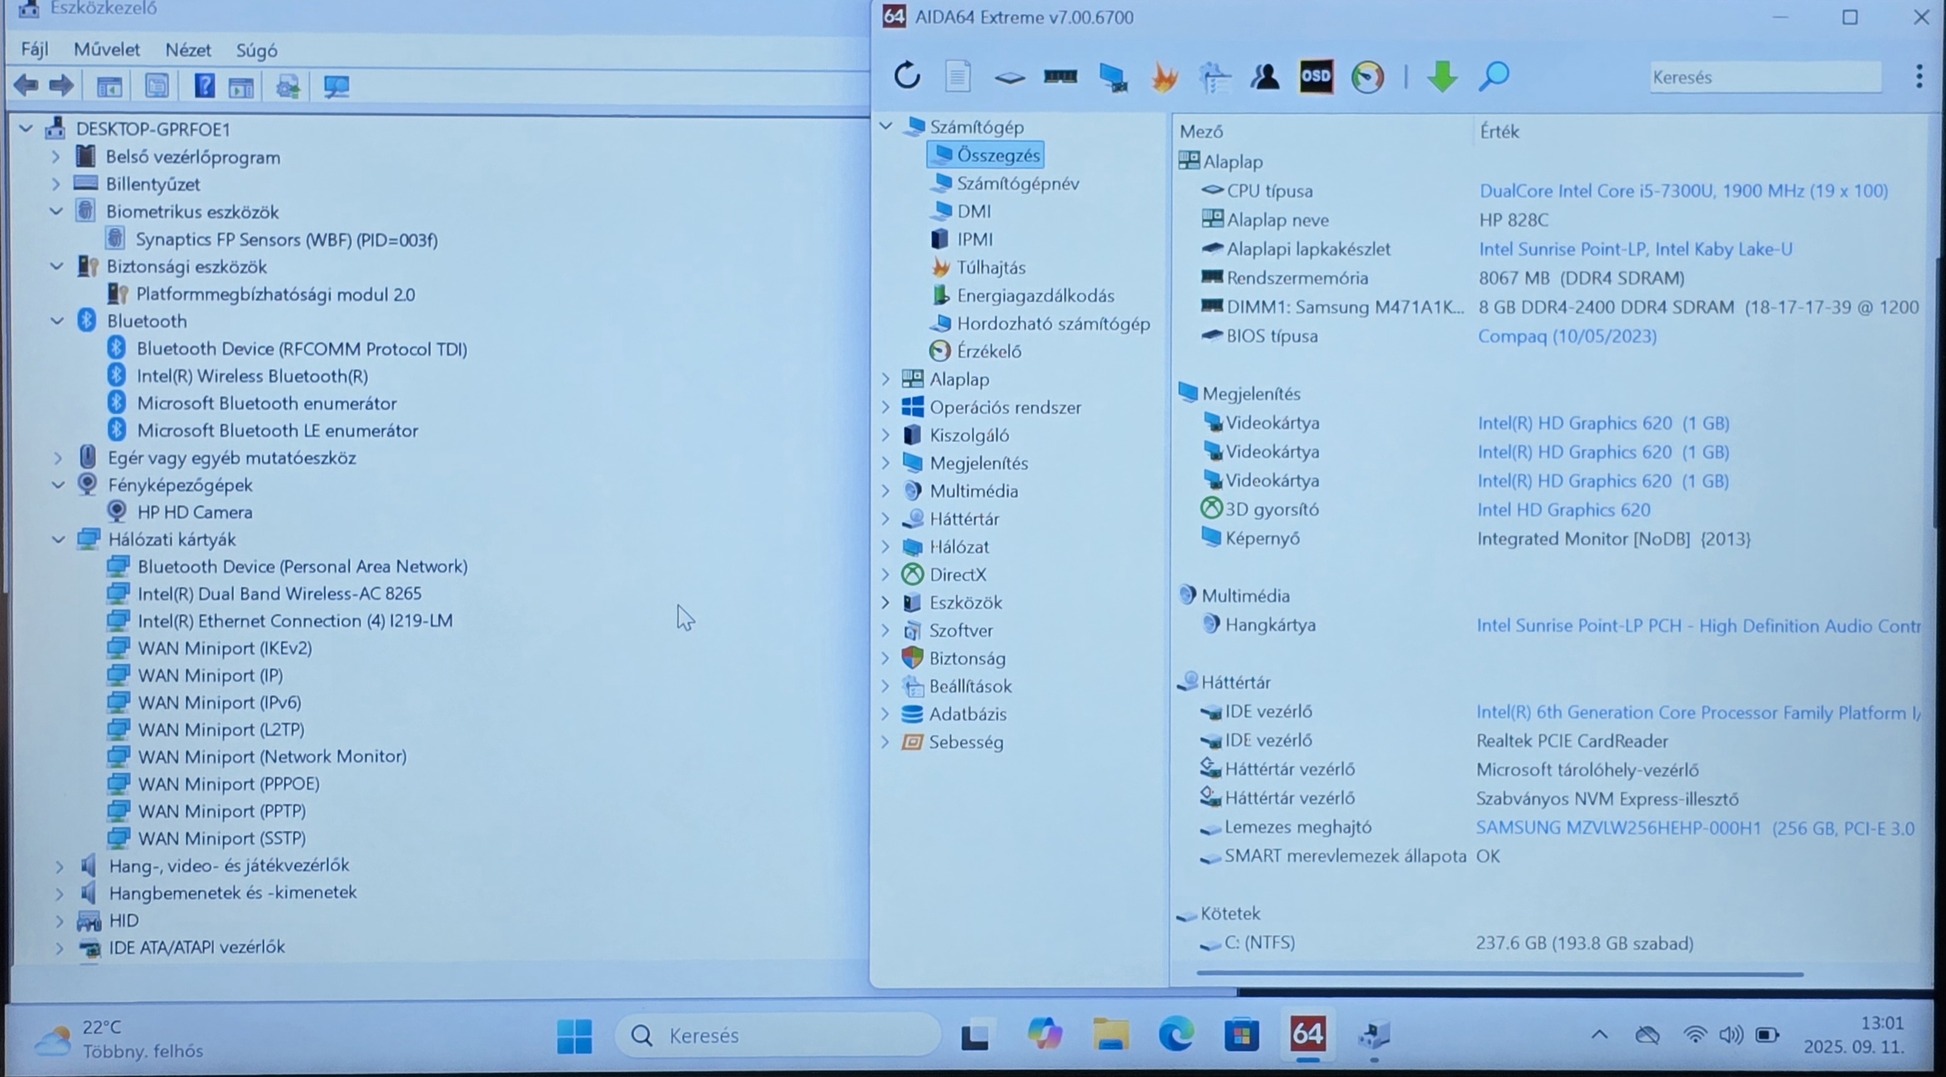
Task: Click the printer icon in Eszközkezelő toolbar
Action: point(288,87)
